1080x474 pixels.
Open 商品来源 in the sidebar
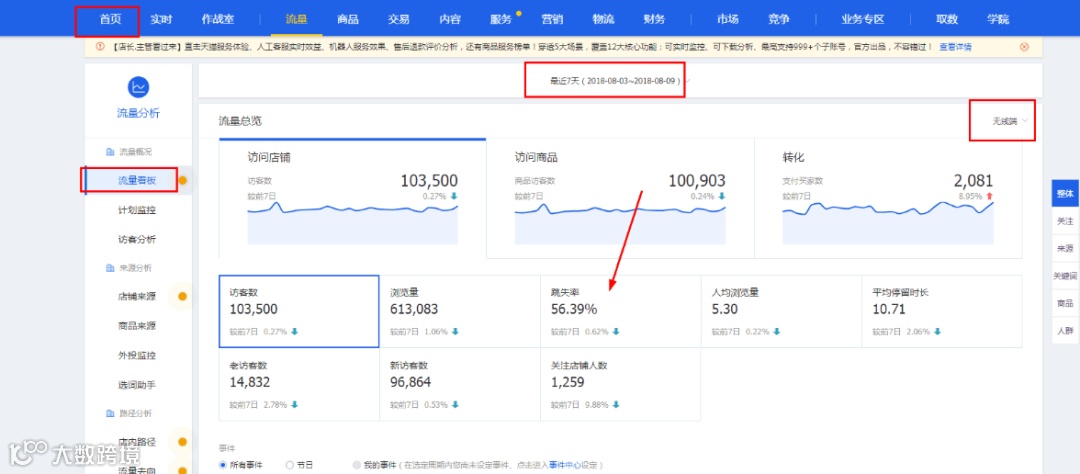click(137, 326)
